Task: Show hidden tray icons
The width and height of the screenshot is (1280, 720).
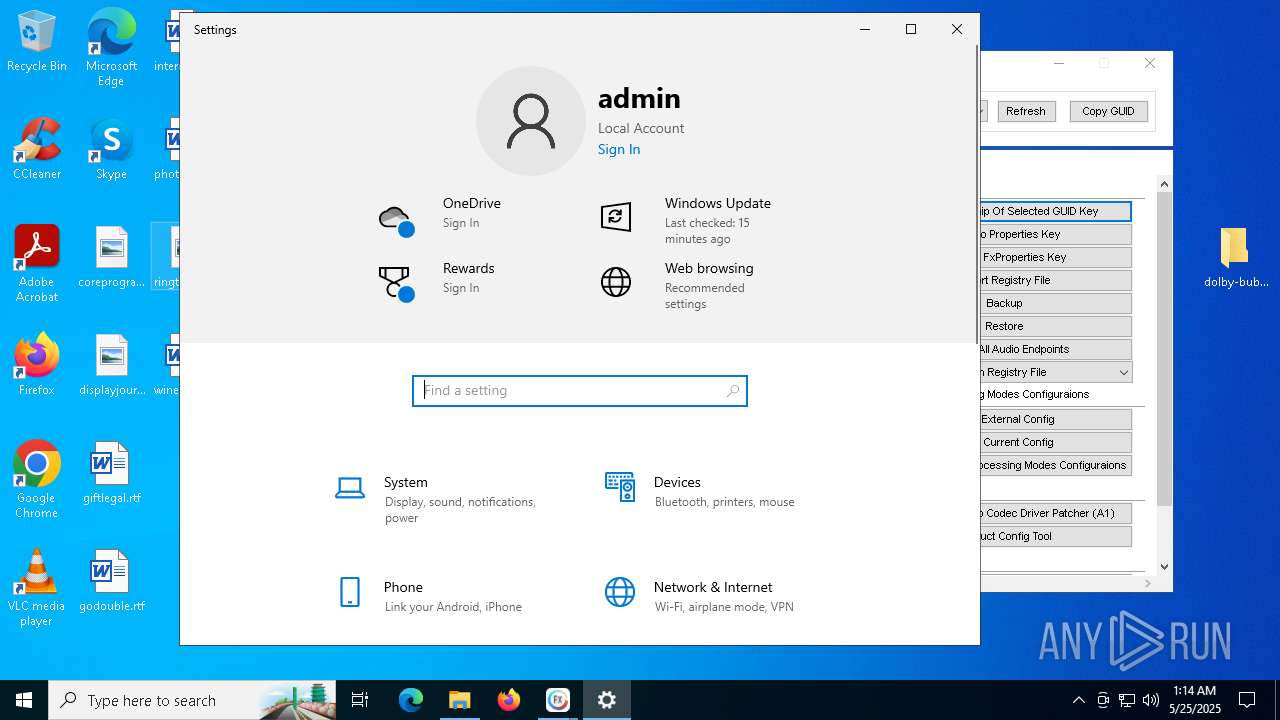Action: tap(1078, 700)
